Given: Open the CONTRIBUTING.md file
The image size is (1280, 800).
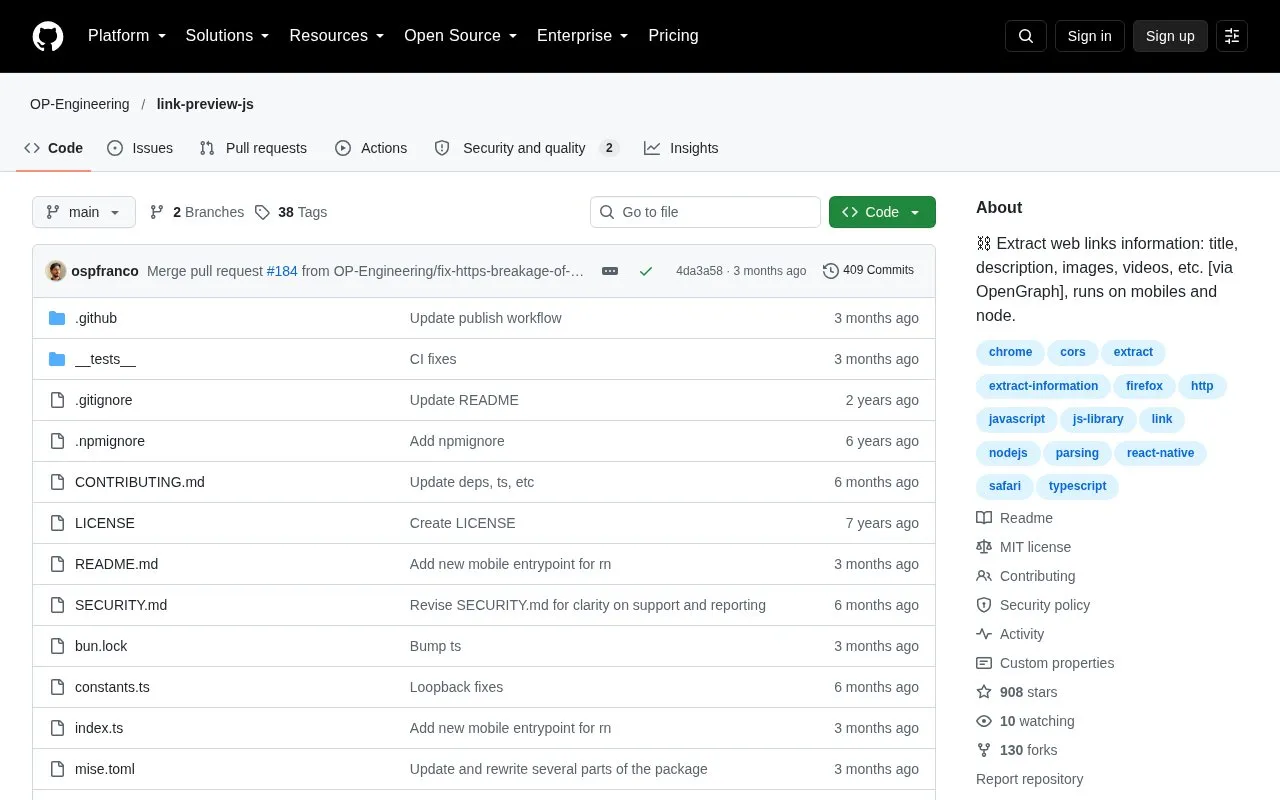Looking at the screenshot, I should tap(140, 482).
